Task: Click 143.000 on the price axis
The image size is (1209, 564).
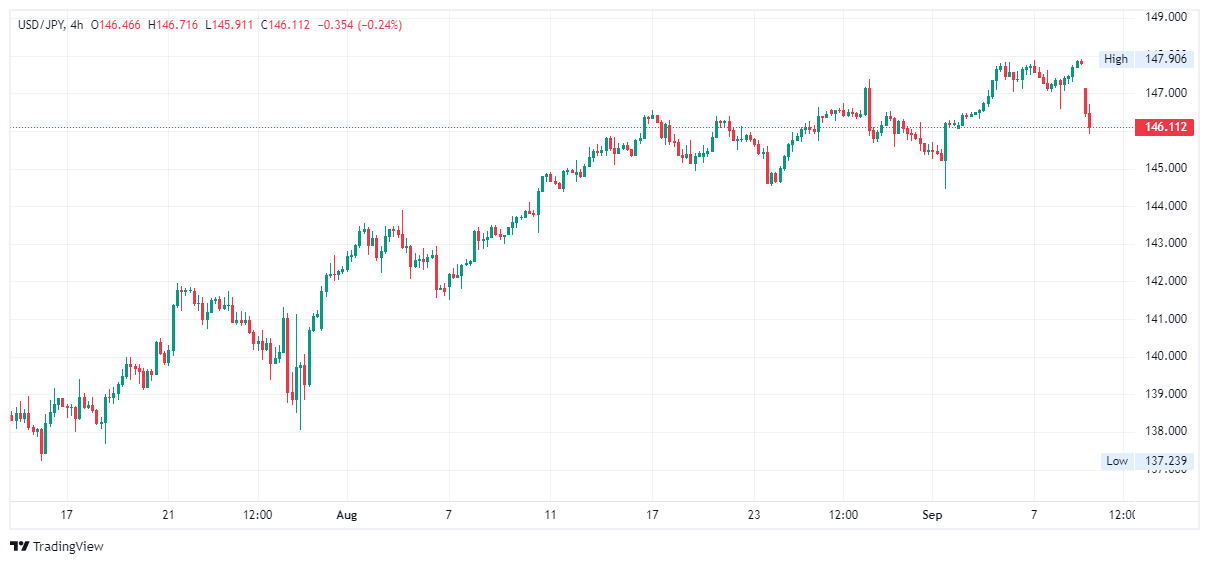Action: 1165,243
